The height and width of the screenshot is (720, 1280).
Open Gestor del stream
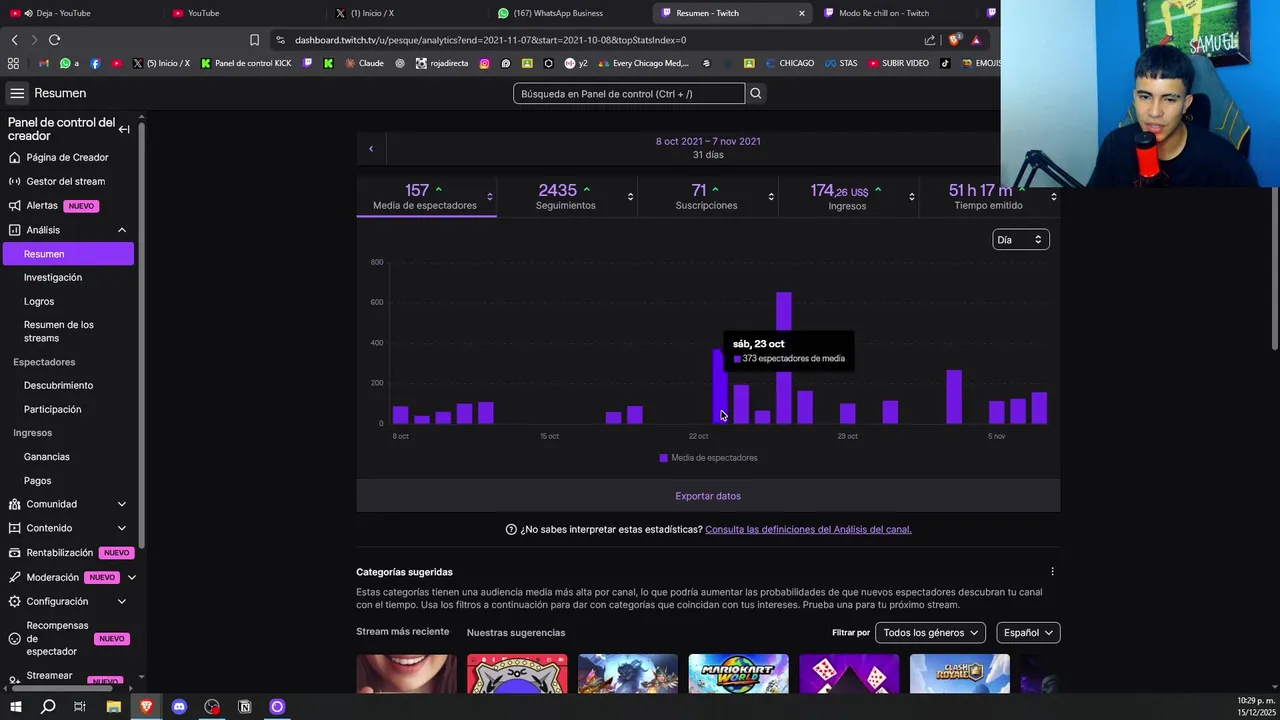pyautogui.click(x=65, y=181)
